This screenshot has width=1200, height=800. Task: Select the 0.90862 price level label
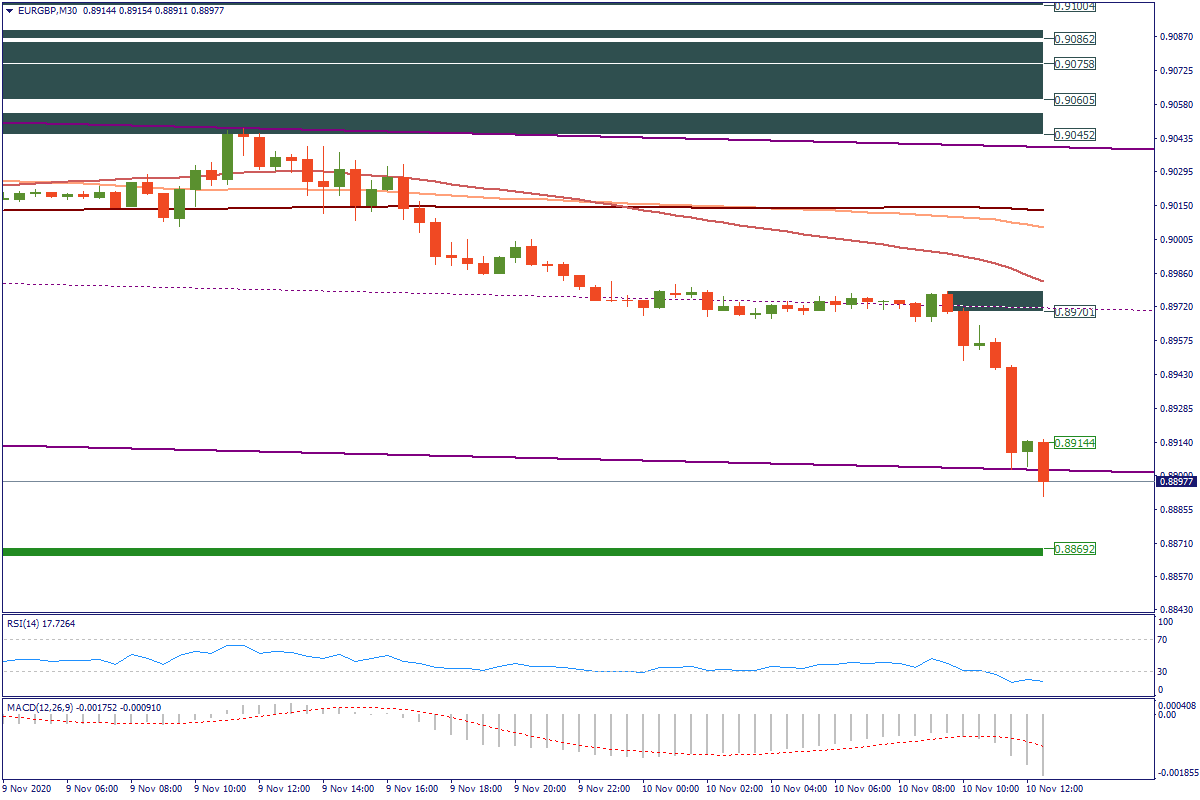1075,39
